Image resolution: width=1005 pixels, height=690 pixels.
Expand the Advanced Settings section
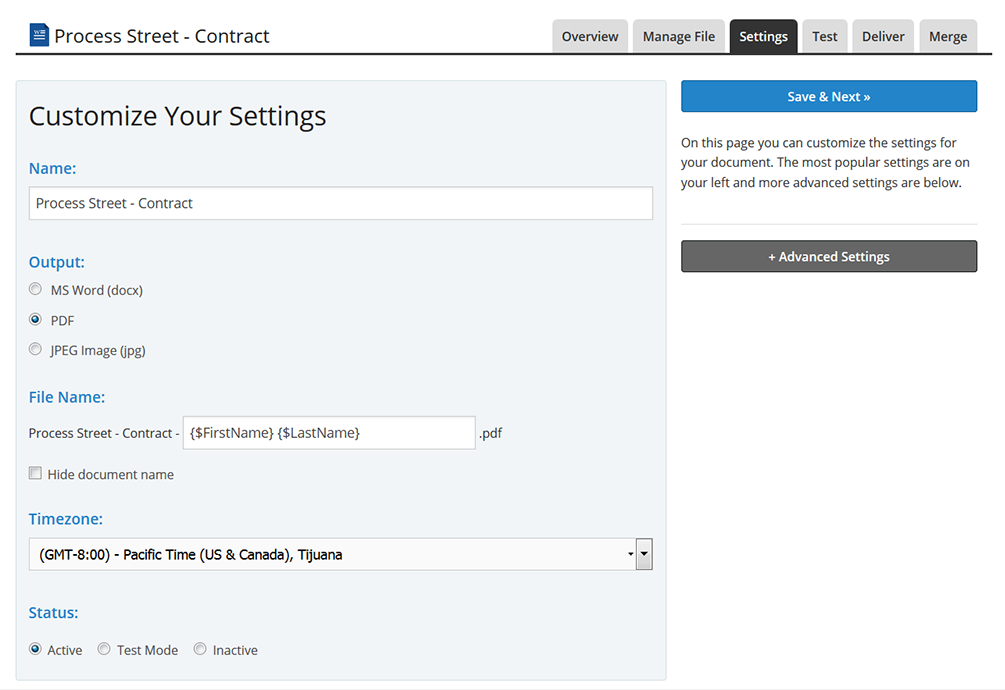(x=828, y=256)
